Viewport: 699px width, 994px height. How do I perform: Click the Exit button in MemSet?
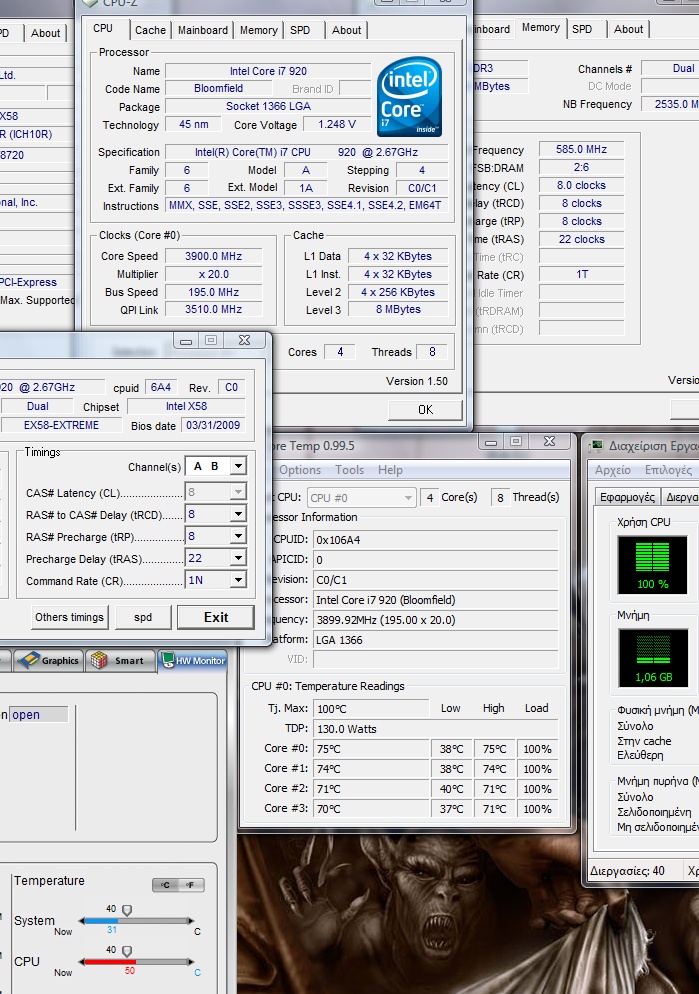coord(215,617)
